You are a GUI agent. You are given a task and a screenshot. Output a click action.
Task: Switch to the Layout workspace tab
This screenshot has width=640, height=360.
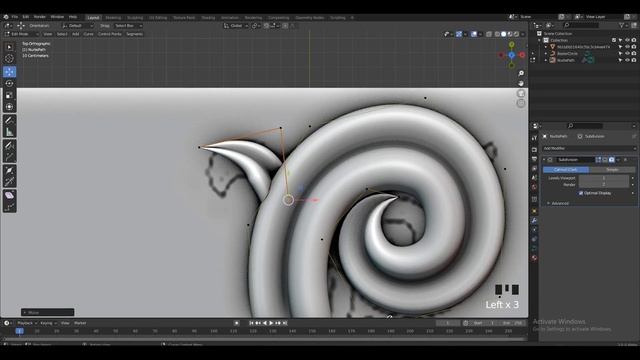[x=93, y=18]
